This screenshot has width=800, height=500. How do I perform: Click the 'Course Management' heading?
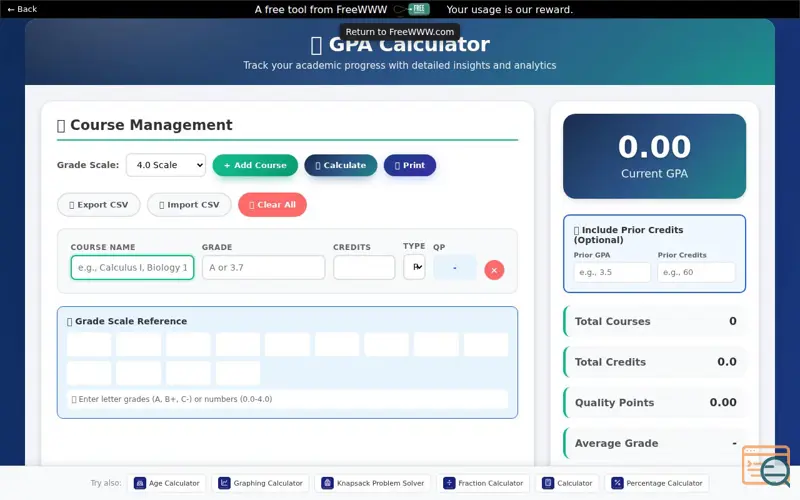[145, 125]
